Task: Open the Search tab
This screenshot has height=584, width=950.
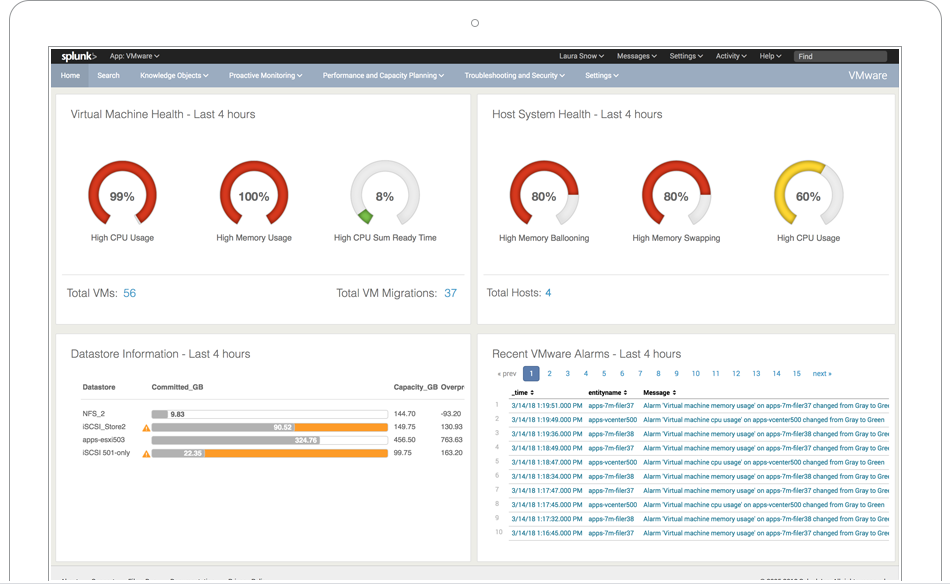Action: point(108,76)
